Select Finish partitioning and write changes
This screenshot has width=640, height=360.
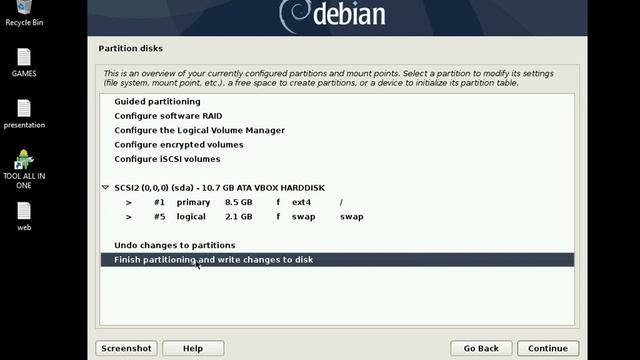pyautogui.click(x=337, y=260)
